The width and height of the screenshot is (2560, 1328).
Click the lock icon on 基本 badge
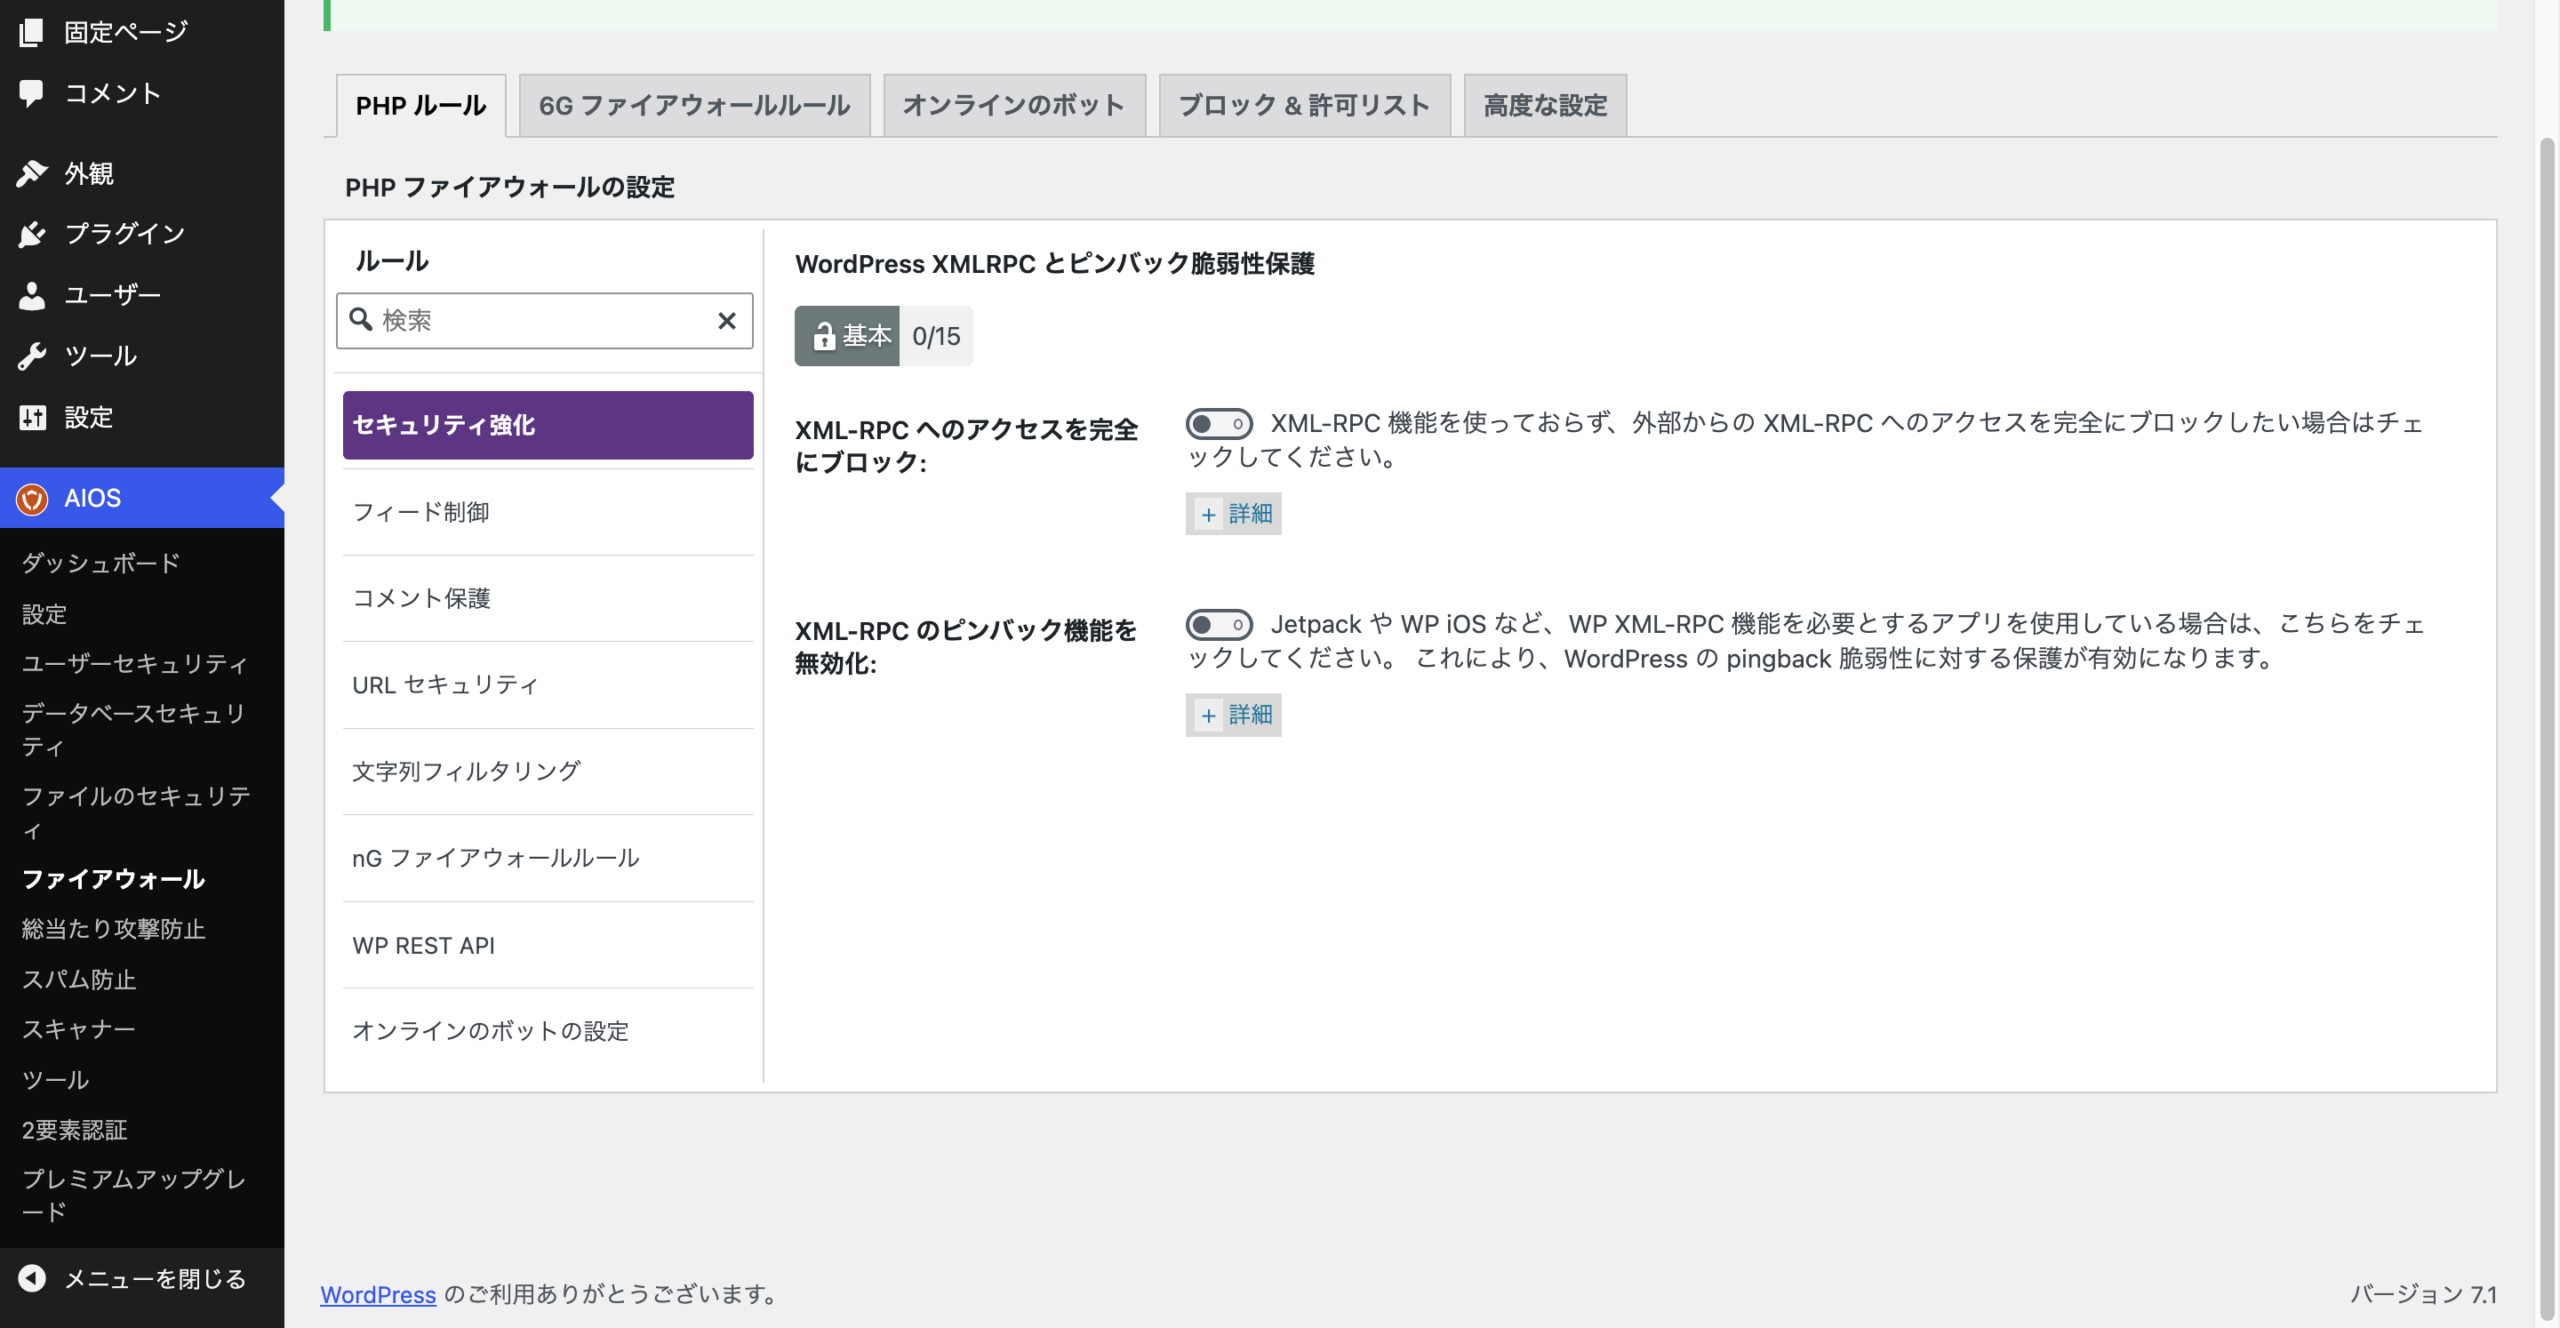pyautogui.click(x=823, y=336)
